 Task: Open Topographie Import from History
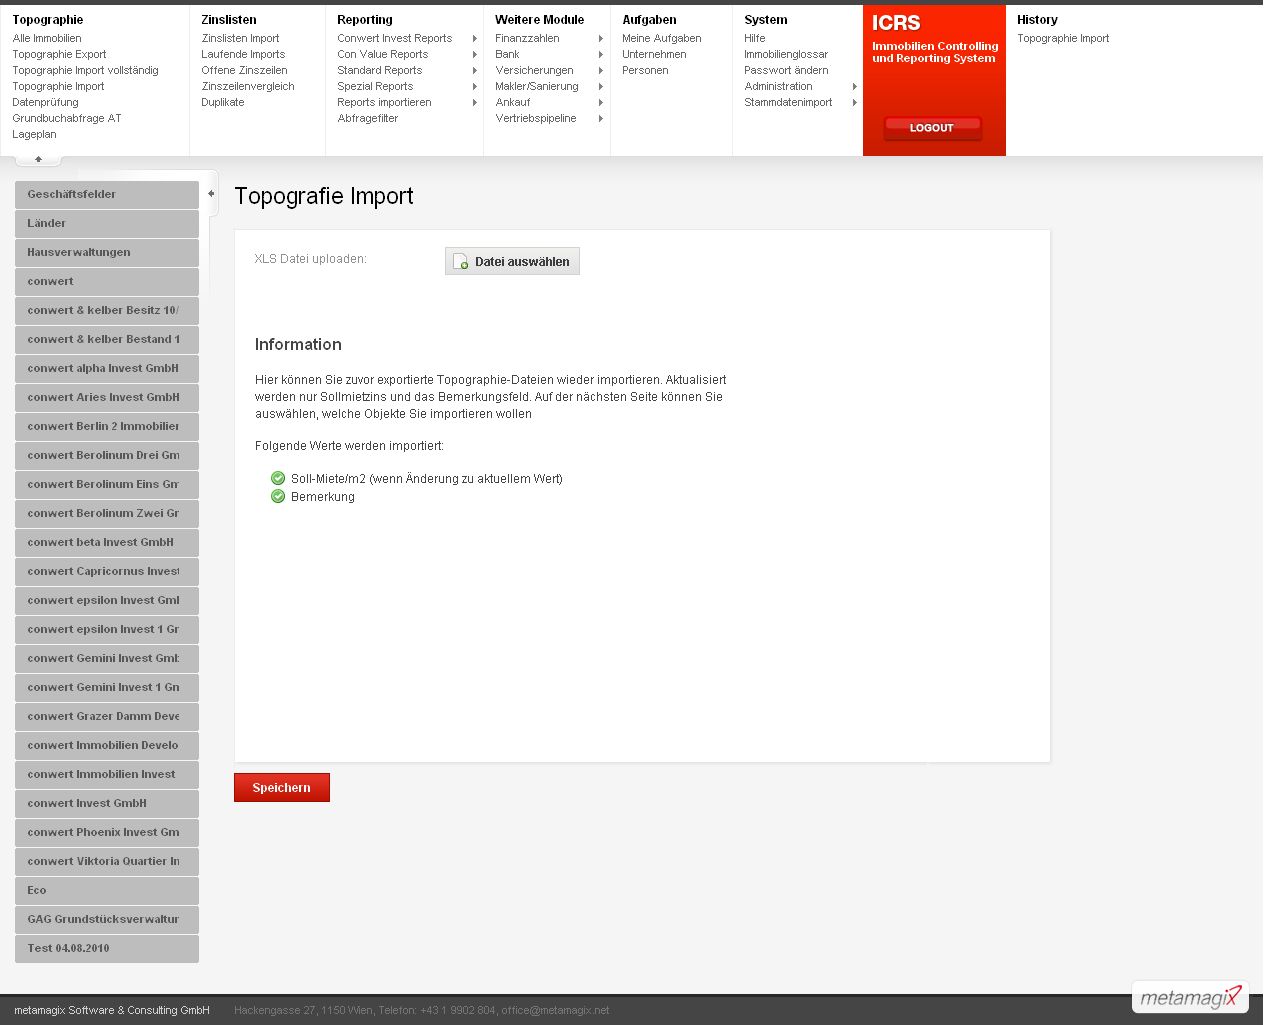coord(1063,38)
